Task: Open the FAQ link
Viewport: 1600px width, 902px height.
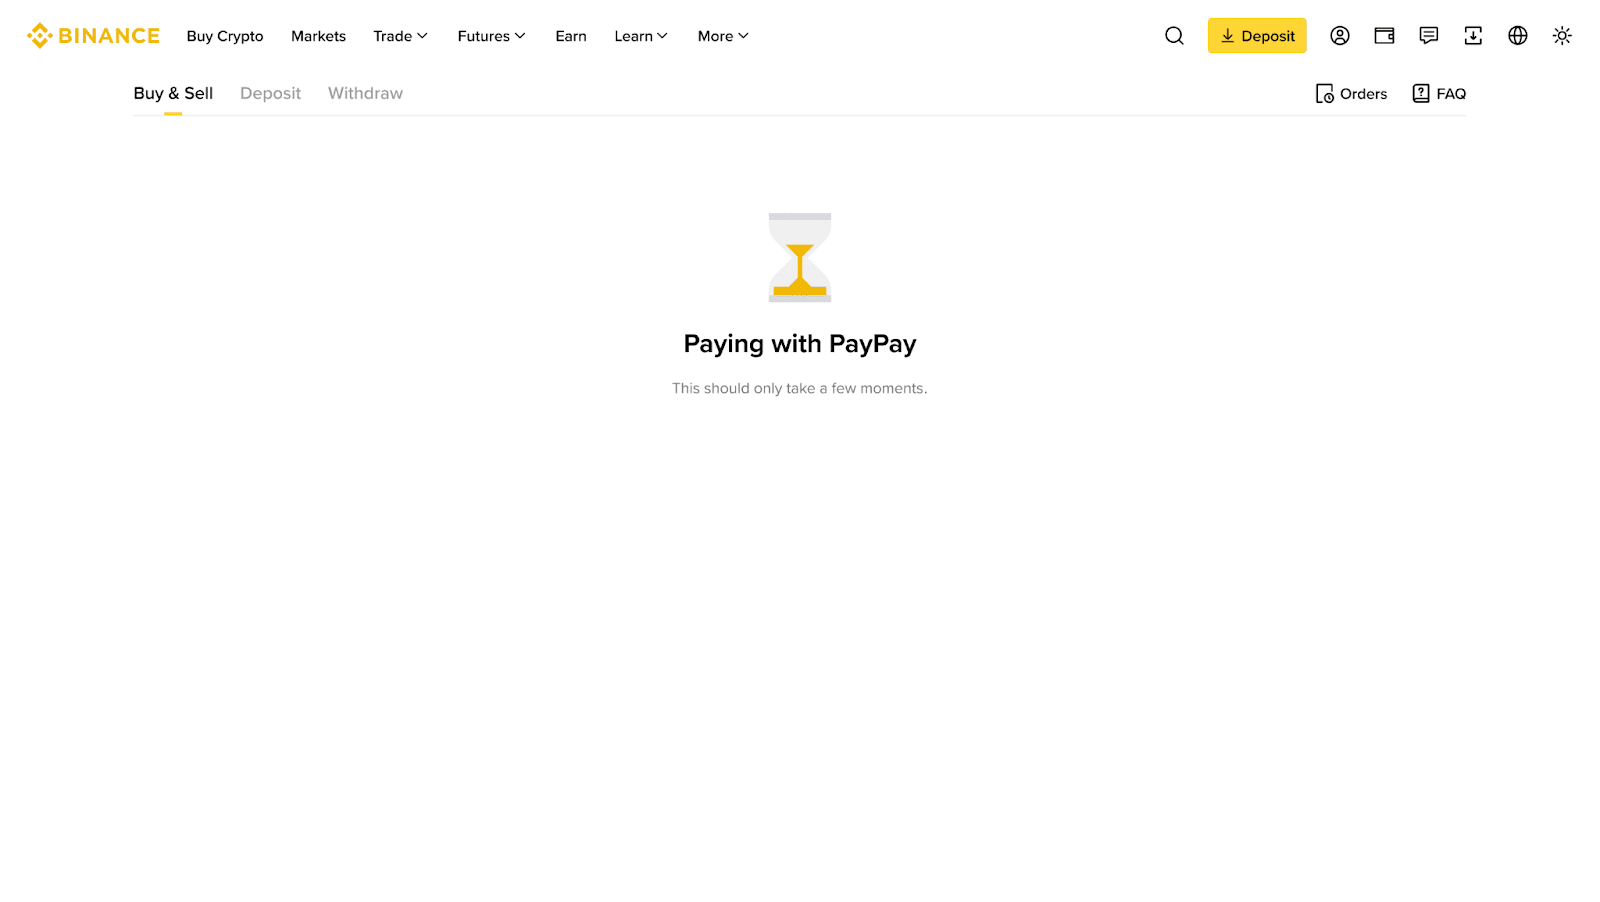Action: (1439, 94)
